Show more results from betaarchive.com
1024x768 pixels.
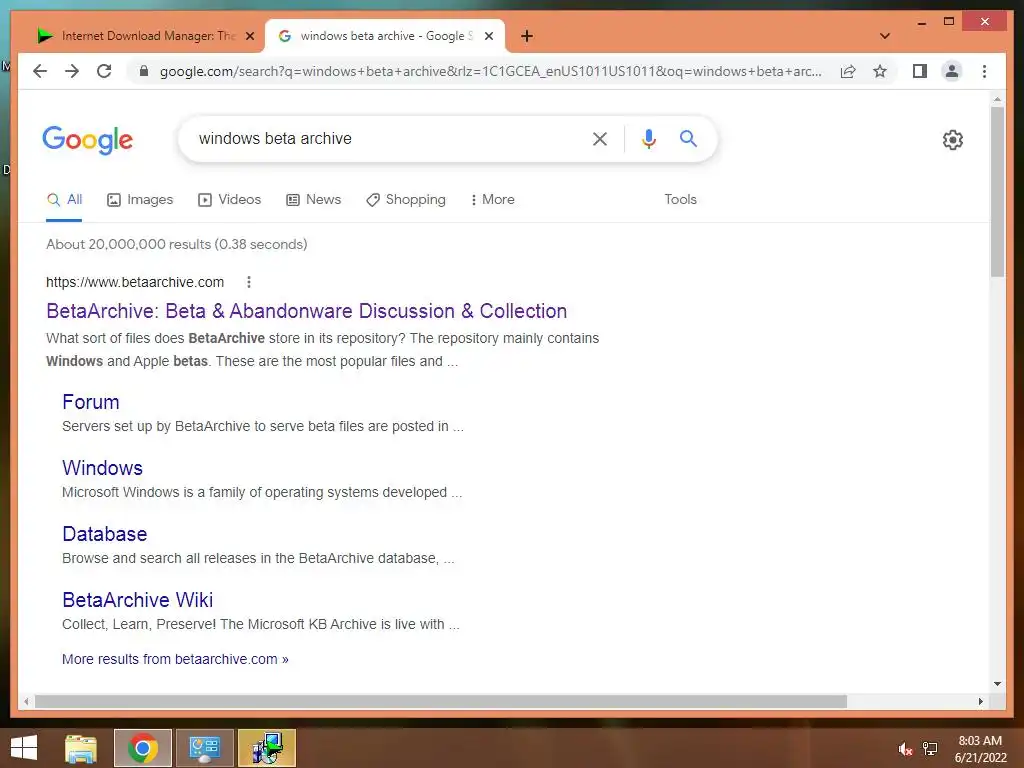pyautogui.click(x=175, y=659)
